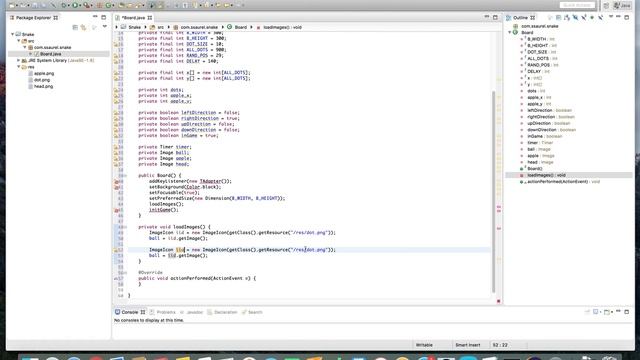Image resolution: width=640 pixels, height=360 pixels.
Task: Click error marker on line 45 gutter
Action: 116,210
